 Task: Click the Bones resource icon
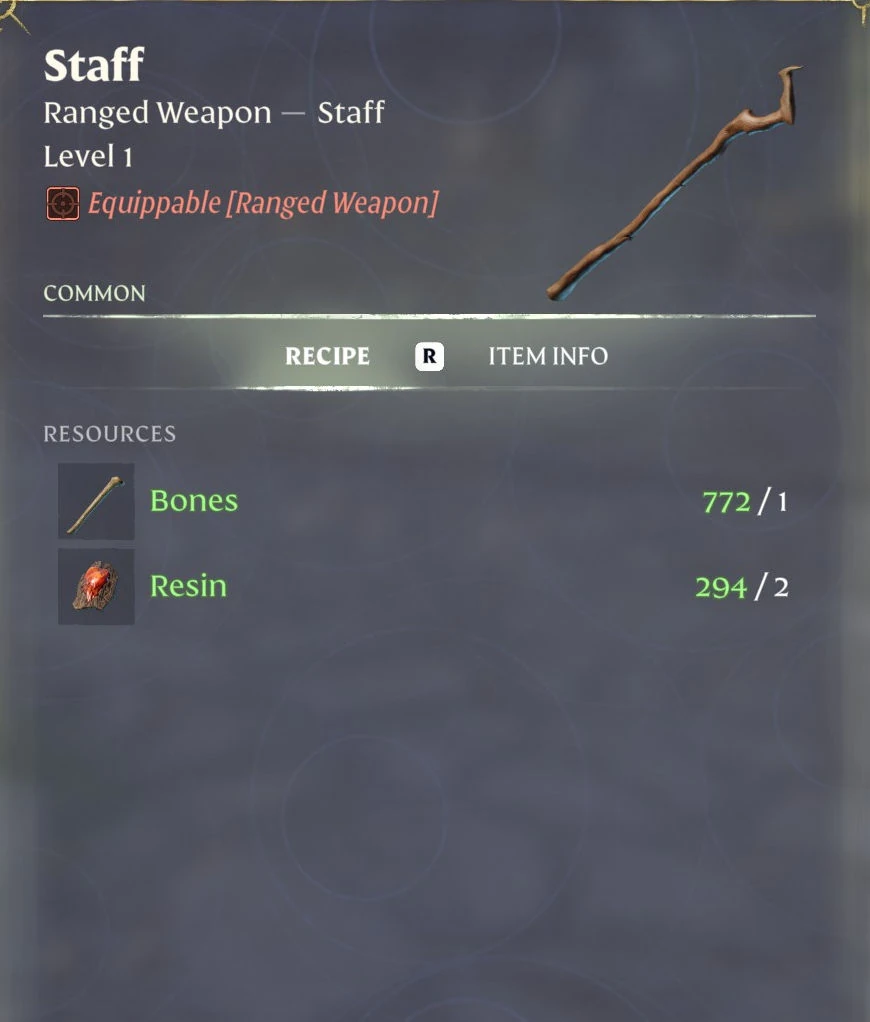point(96,501)
